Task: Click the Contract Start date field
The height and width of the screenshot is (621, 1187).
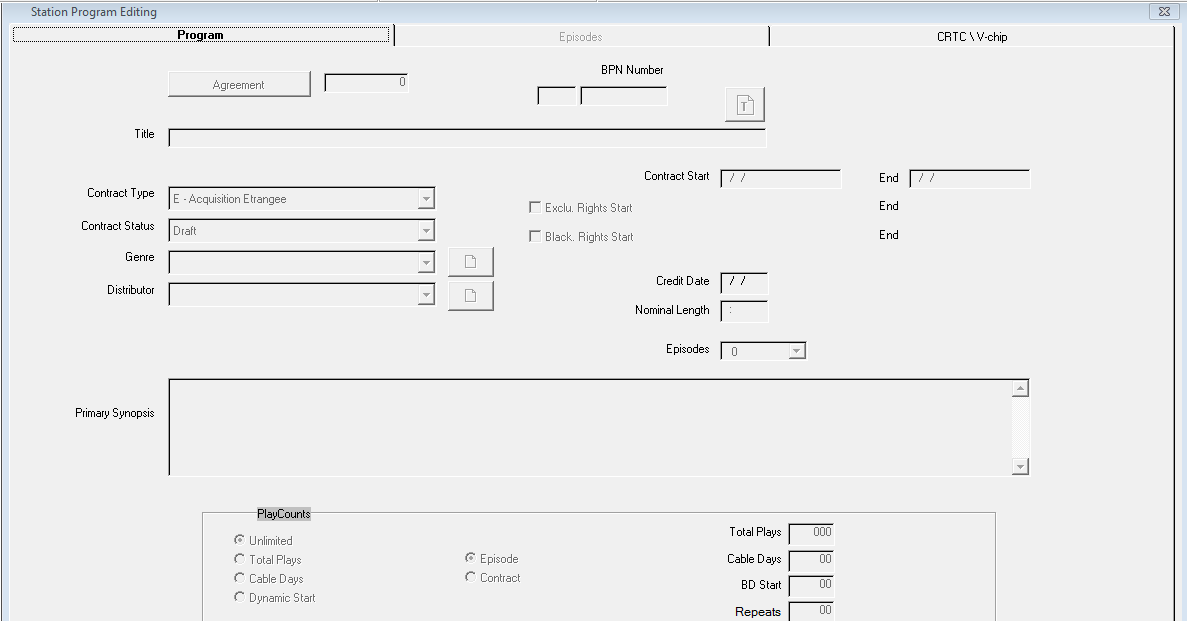Action: (x=780, y=179)
